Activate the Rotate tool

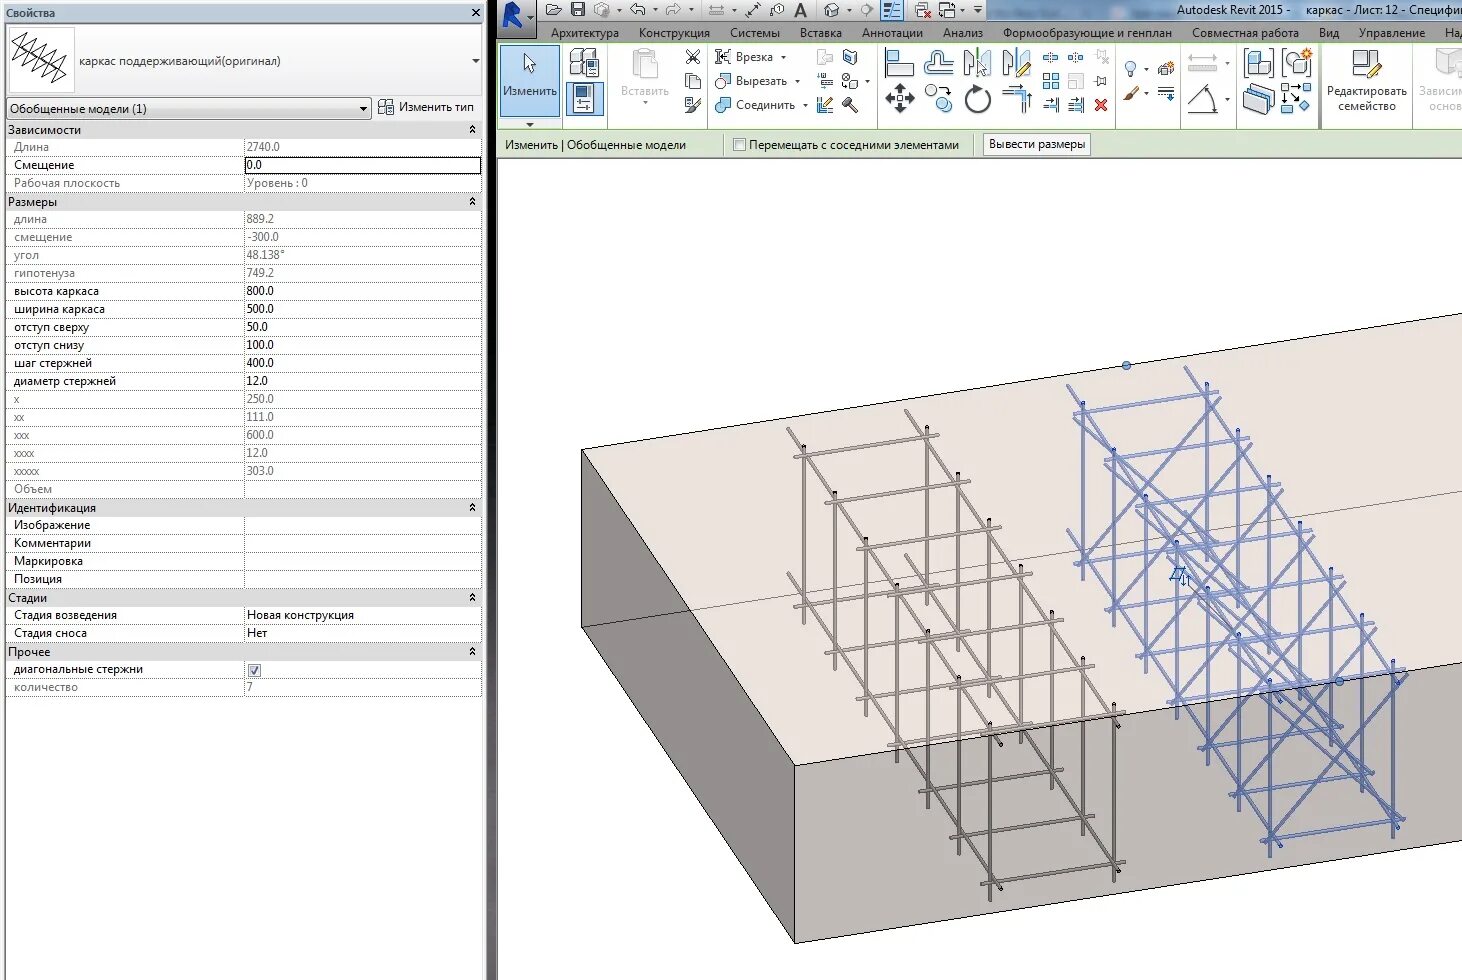coord(977,97)
